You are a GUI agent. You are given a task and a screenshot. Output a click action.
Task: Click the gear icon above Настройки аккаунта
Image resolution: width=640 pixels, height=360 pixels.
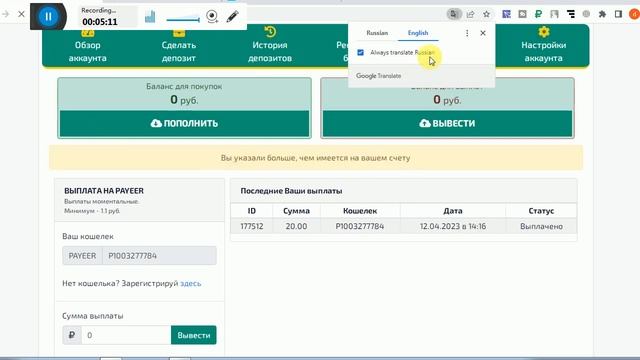pos(543,31)
